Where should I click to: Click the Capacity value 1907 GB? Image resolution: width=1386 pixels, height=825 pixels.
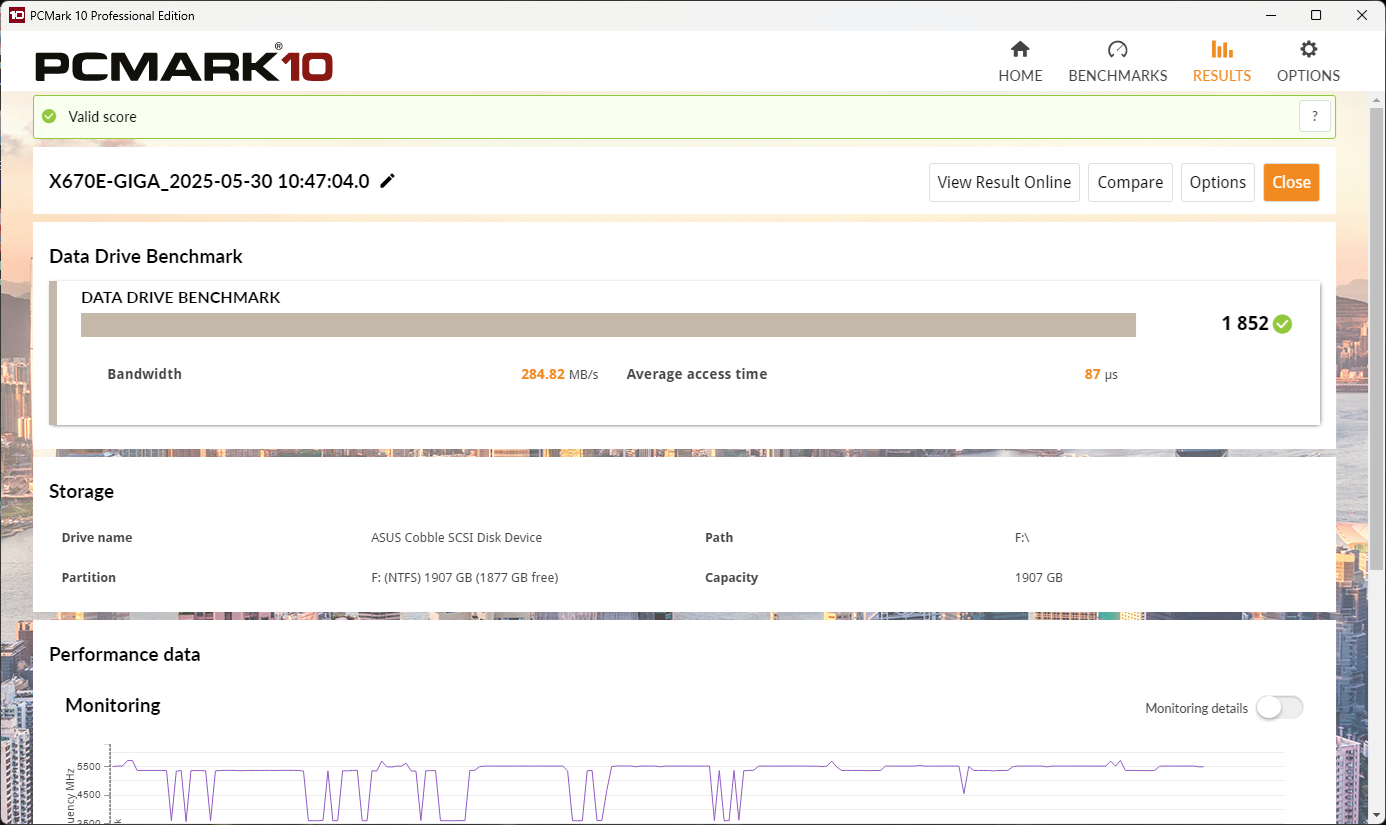pyautogui.click(x=1039, y=577)
